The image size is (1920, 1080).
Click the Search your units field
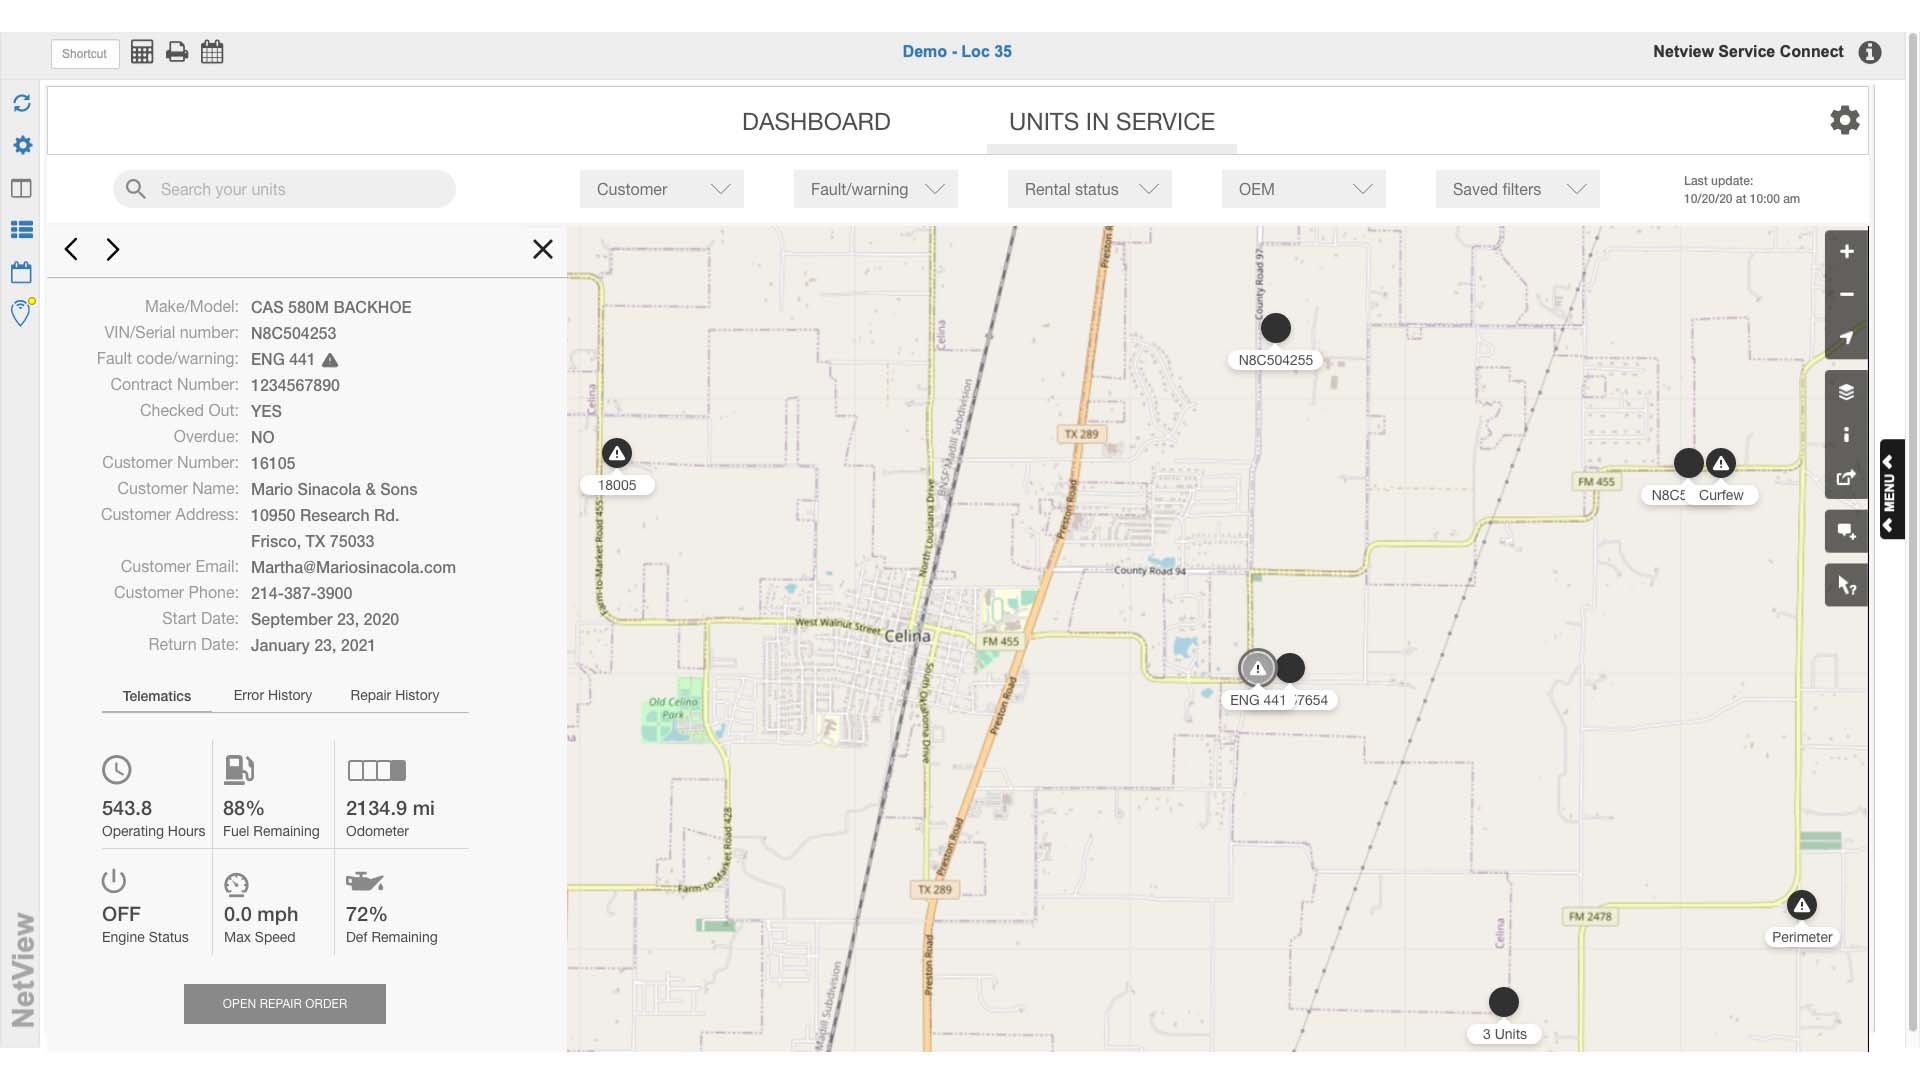coord(285,189)
